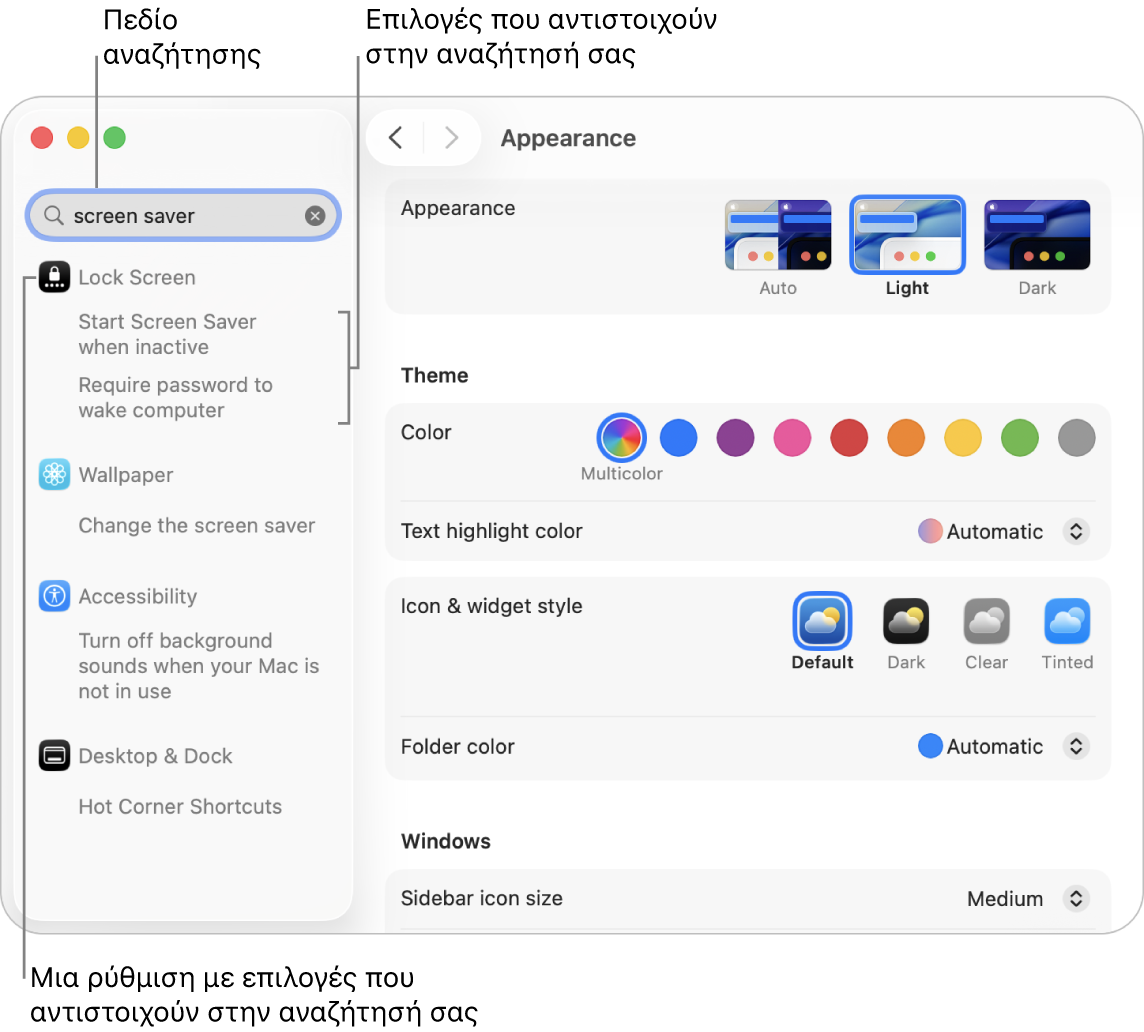This screenshot has width=1144, height=1032.
Task: Choose the Auto appearance thumbnail
Action: (x=778, y=235)
